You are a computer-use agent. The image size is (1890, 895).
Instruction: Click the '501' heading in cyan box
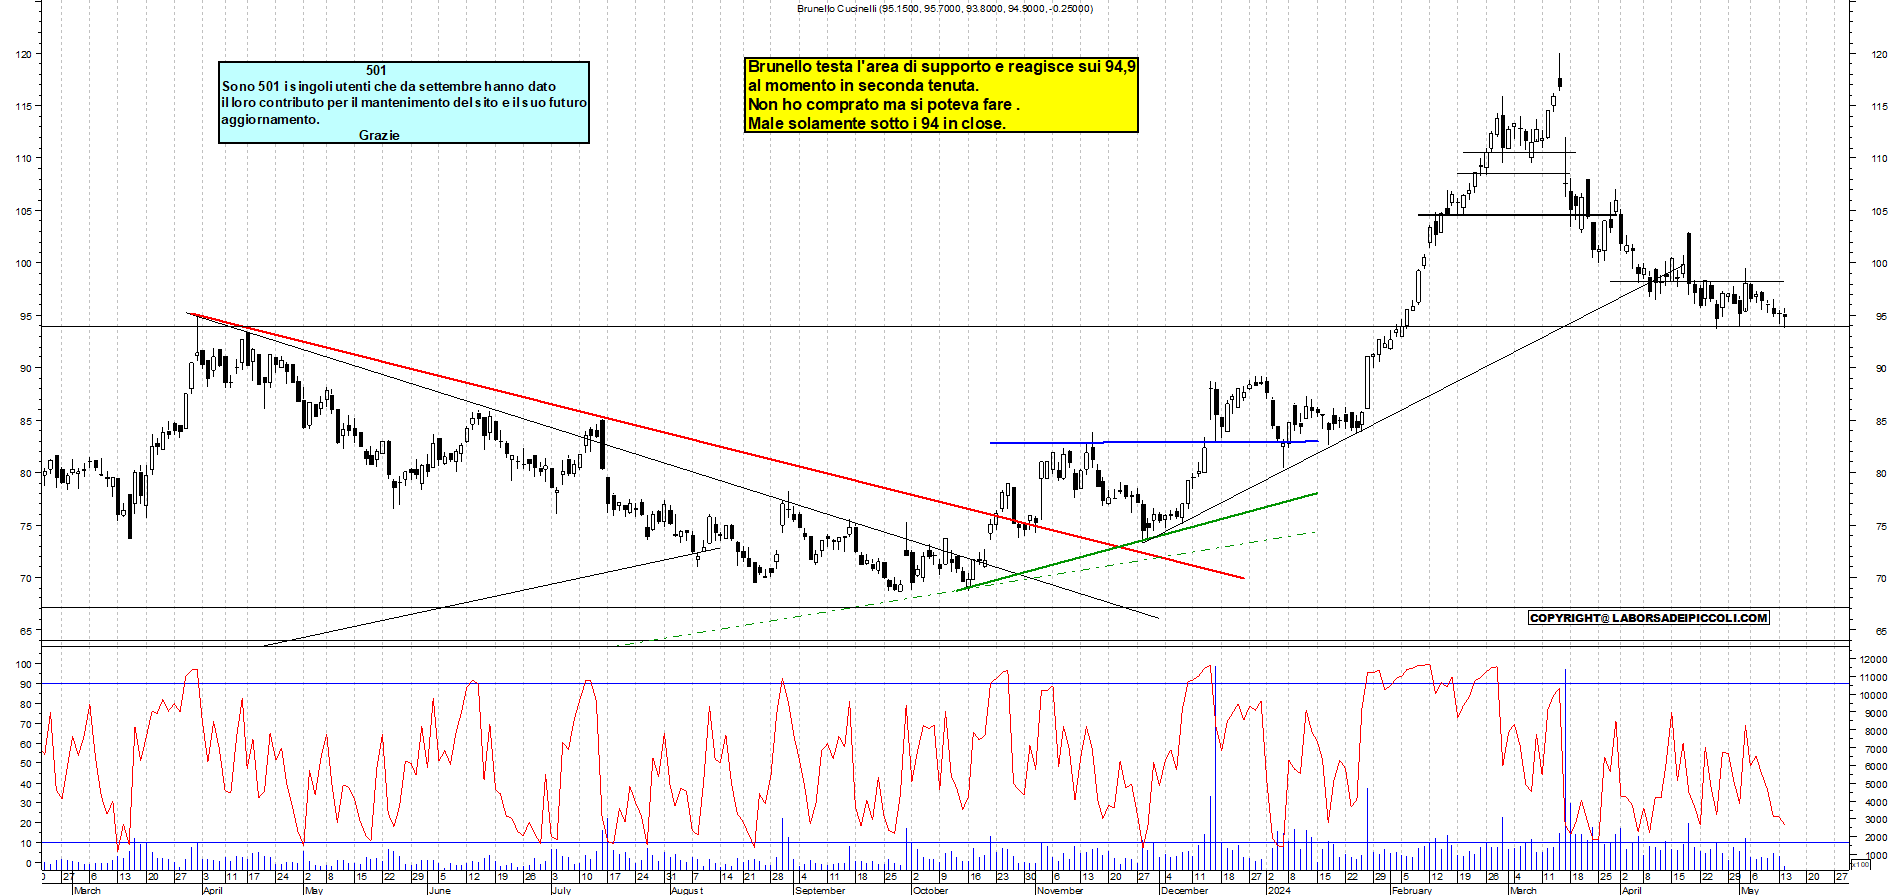376,70
